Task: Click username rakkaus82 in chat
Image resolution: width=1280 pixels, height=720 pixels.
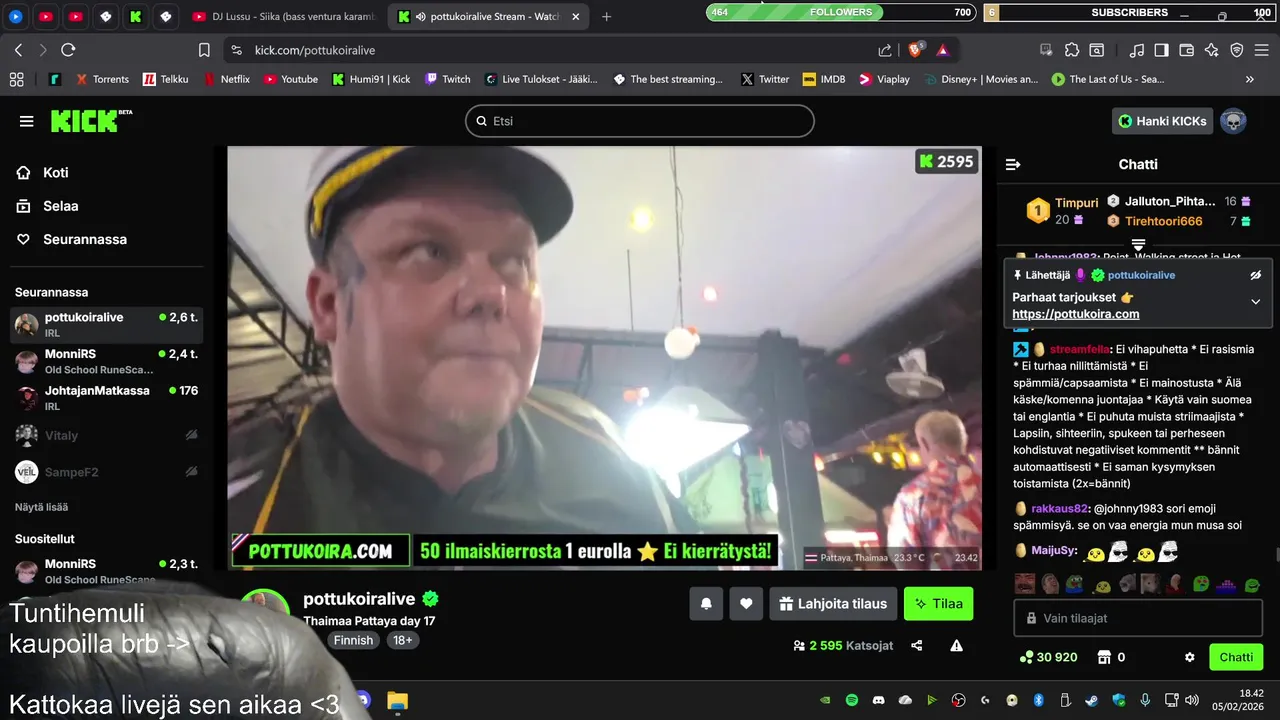Action: tap(1059, 508)
